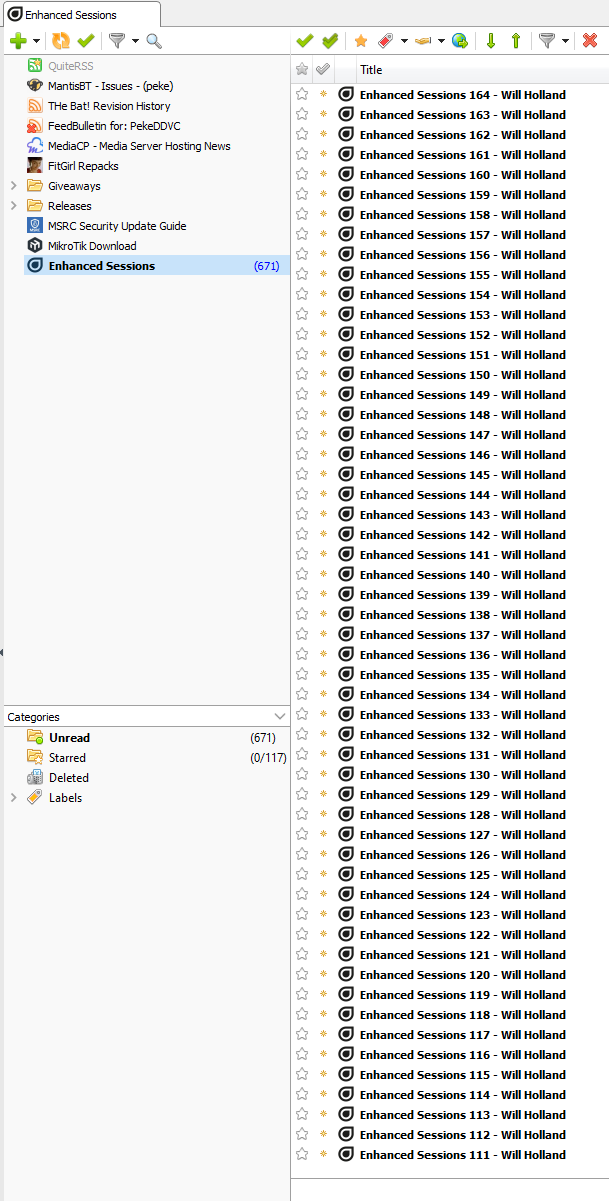Expand the Labels category
The width and height of the screenshot is (609, 1201).
click(x=13, y=798)
